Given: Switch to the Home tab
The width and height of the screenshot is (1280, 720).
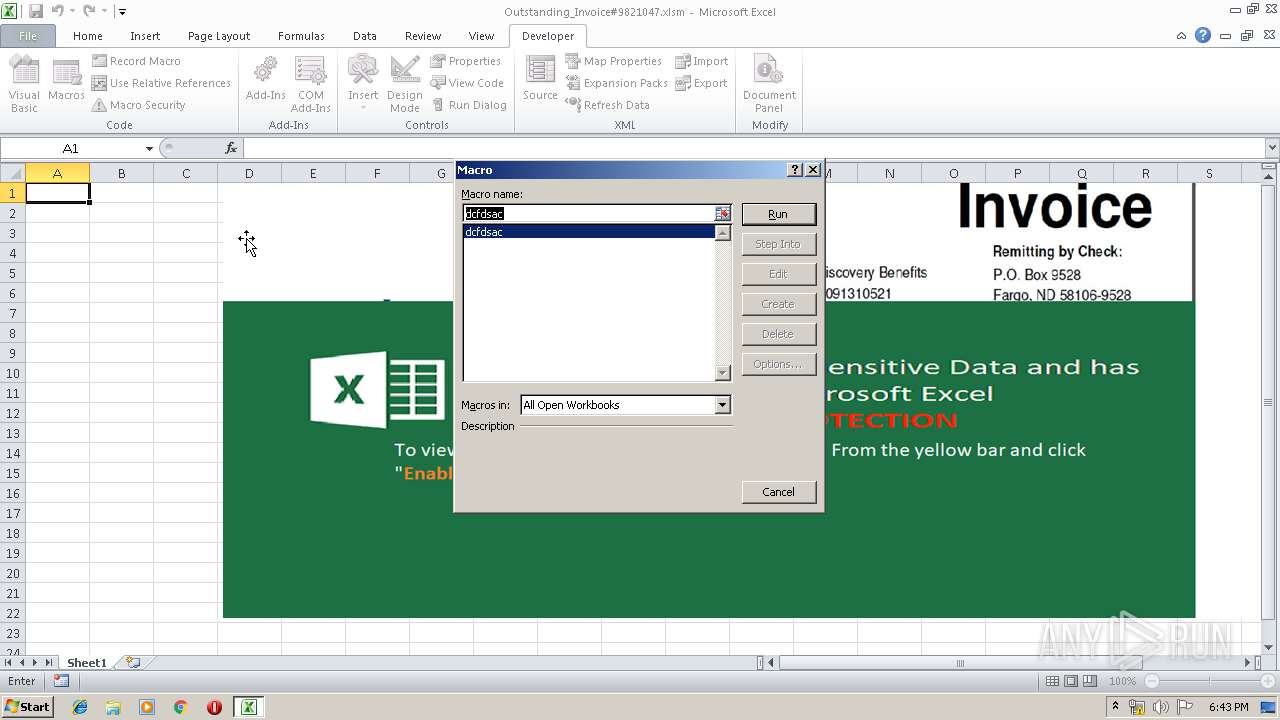Looking at the screenshot, I should [x=88, y=36].
